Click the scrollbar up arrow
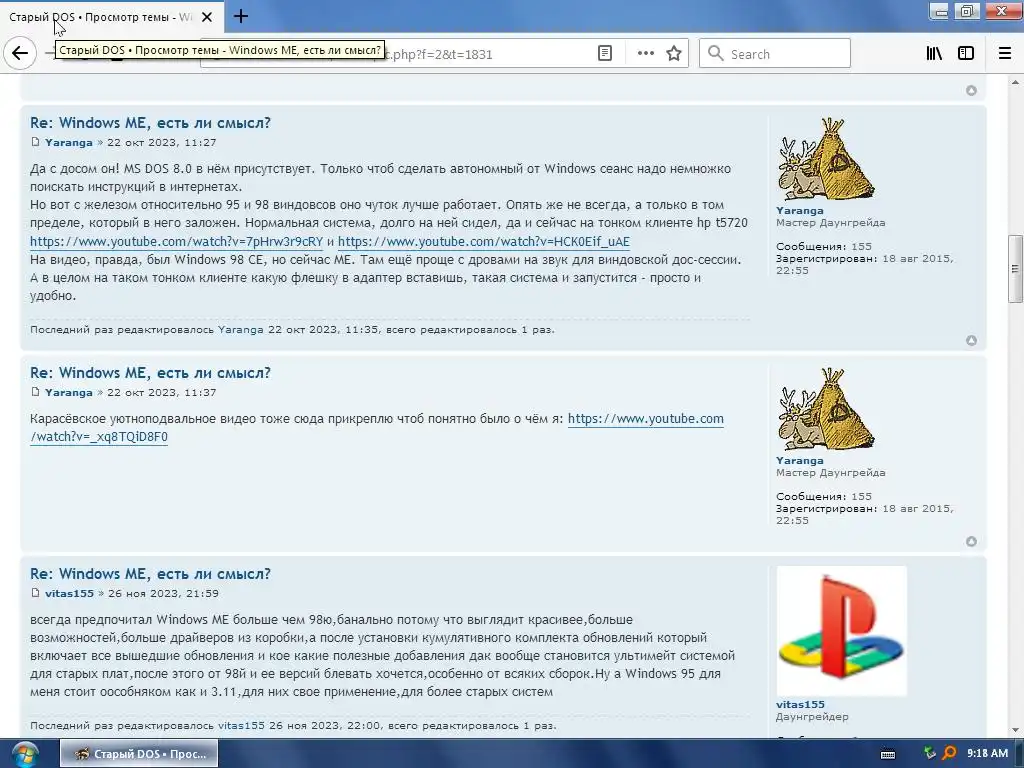Screen dimensions: 1024x768 coord(1015,82)
